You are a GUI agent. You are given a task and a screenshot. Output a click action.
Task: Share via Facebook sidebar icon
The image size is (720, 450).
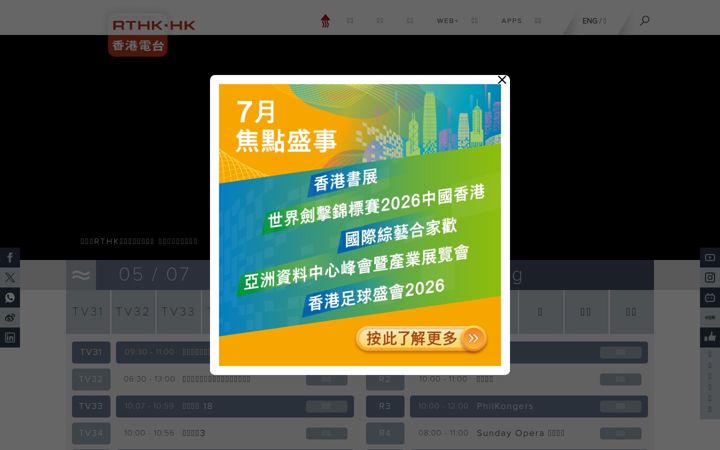[10, 258]
